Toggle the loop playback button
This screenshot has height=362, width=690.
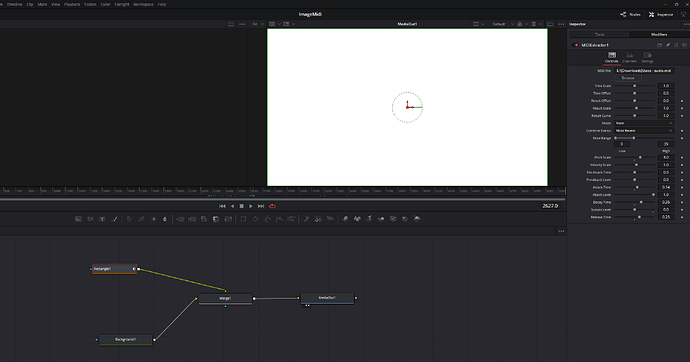(272, 206)
